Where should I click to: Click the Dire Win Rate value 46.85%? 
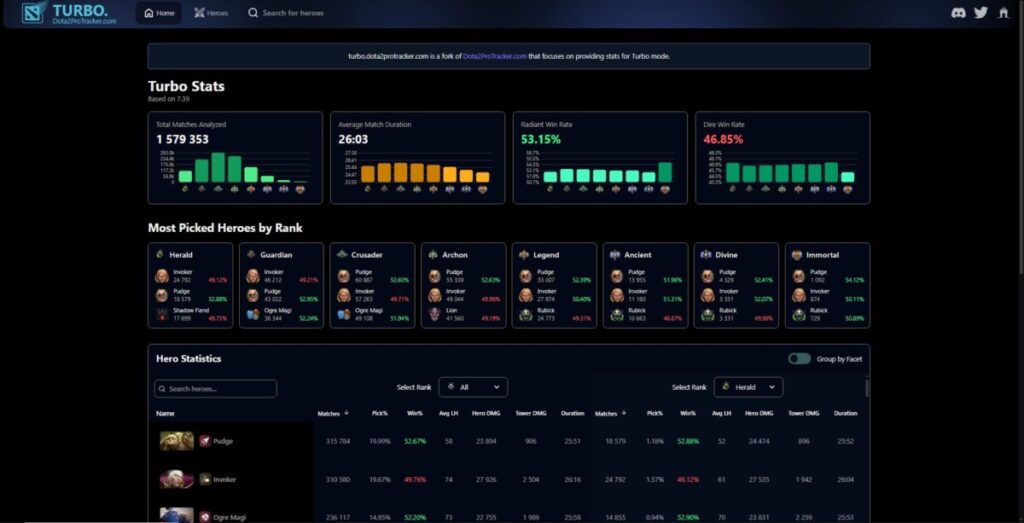[723, 139]
